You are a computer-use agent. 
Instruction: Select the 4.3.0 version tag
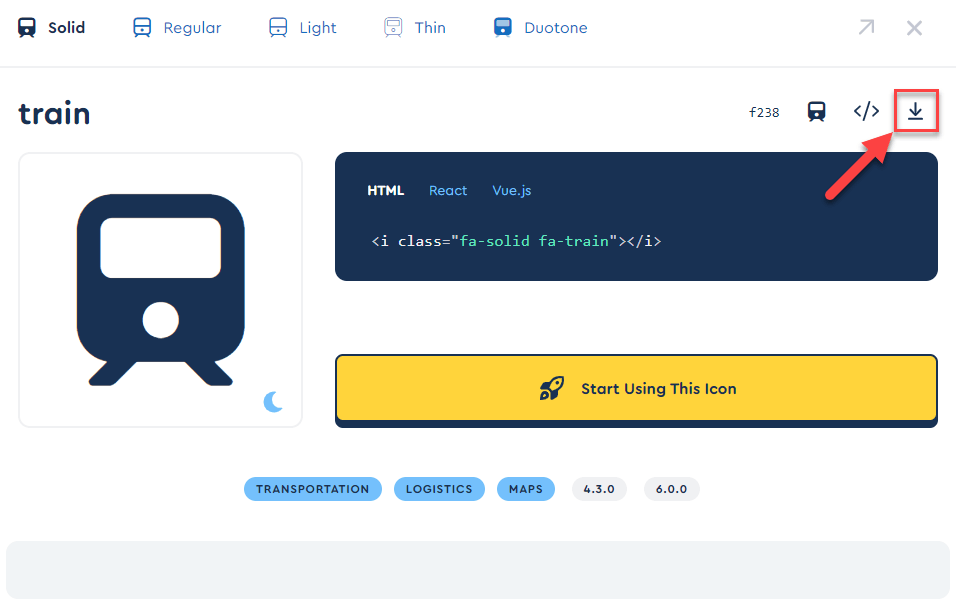(599, 489)
